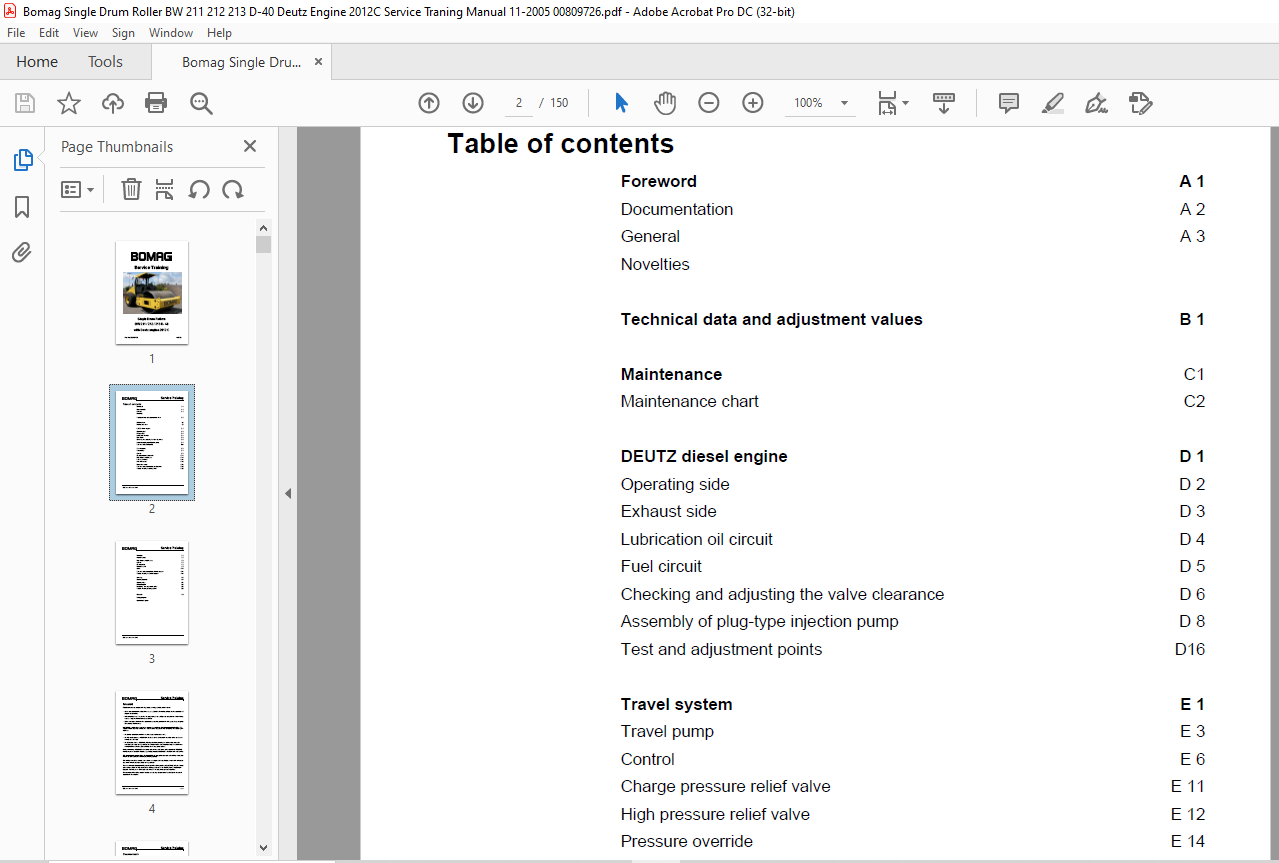Add a sticky note comment

coord(1009,103)
